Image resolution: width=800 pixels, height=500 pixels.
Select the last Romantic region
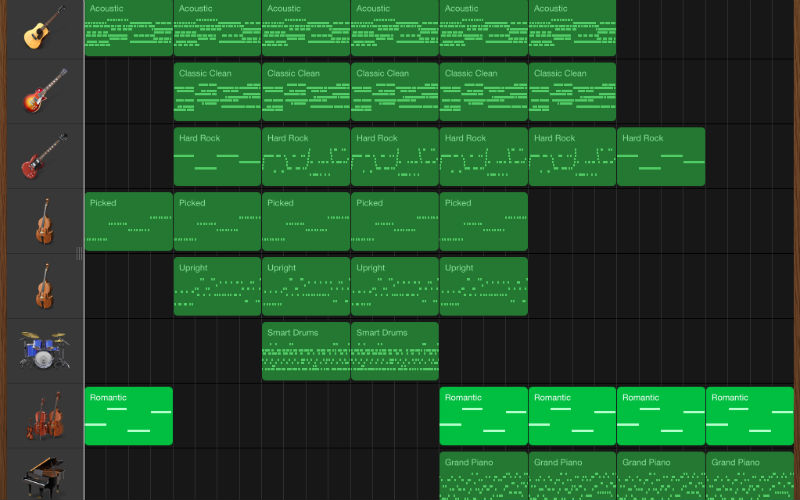750,416
